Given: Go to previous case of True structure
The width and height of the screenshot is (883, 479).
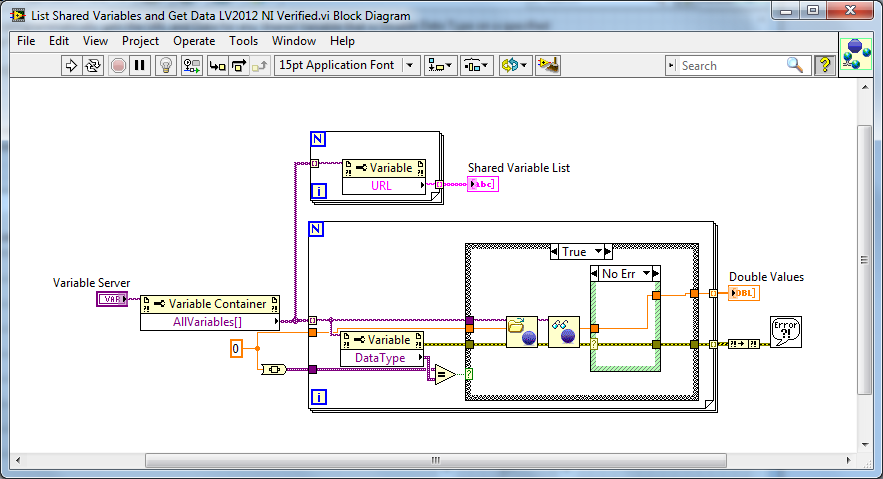Looking at the screenshot, I should click(x=554, y=252).
